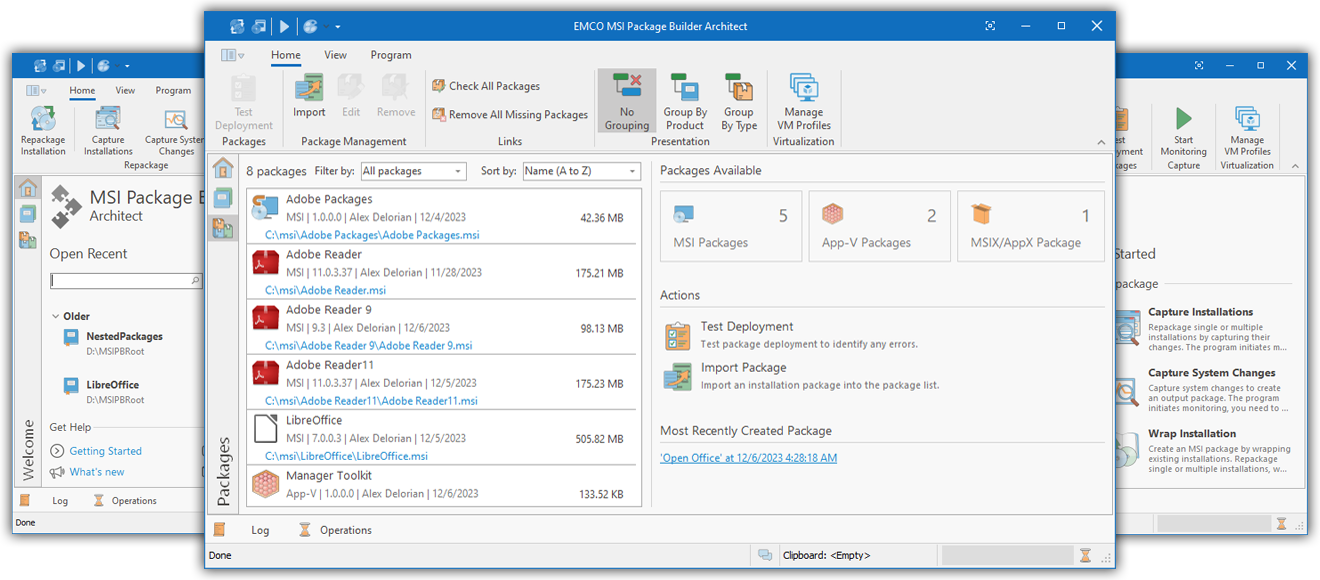
Task: Open the Filter by All packages dropdown
Action: click(413, 171)
